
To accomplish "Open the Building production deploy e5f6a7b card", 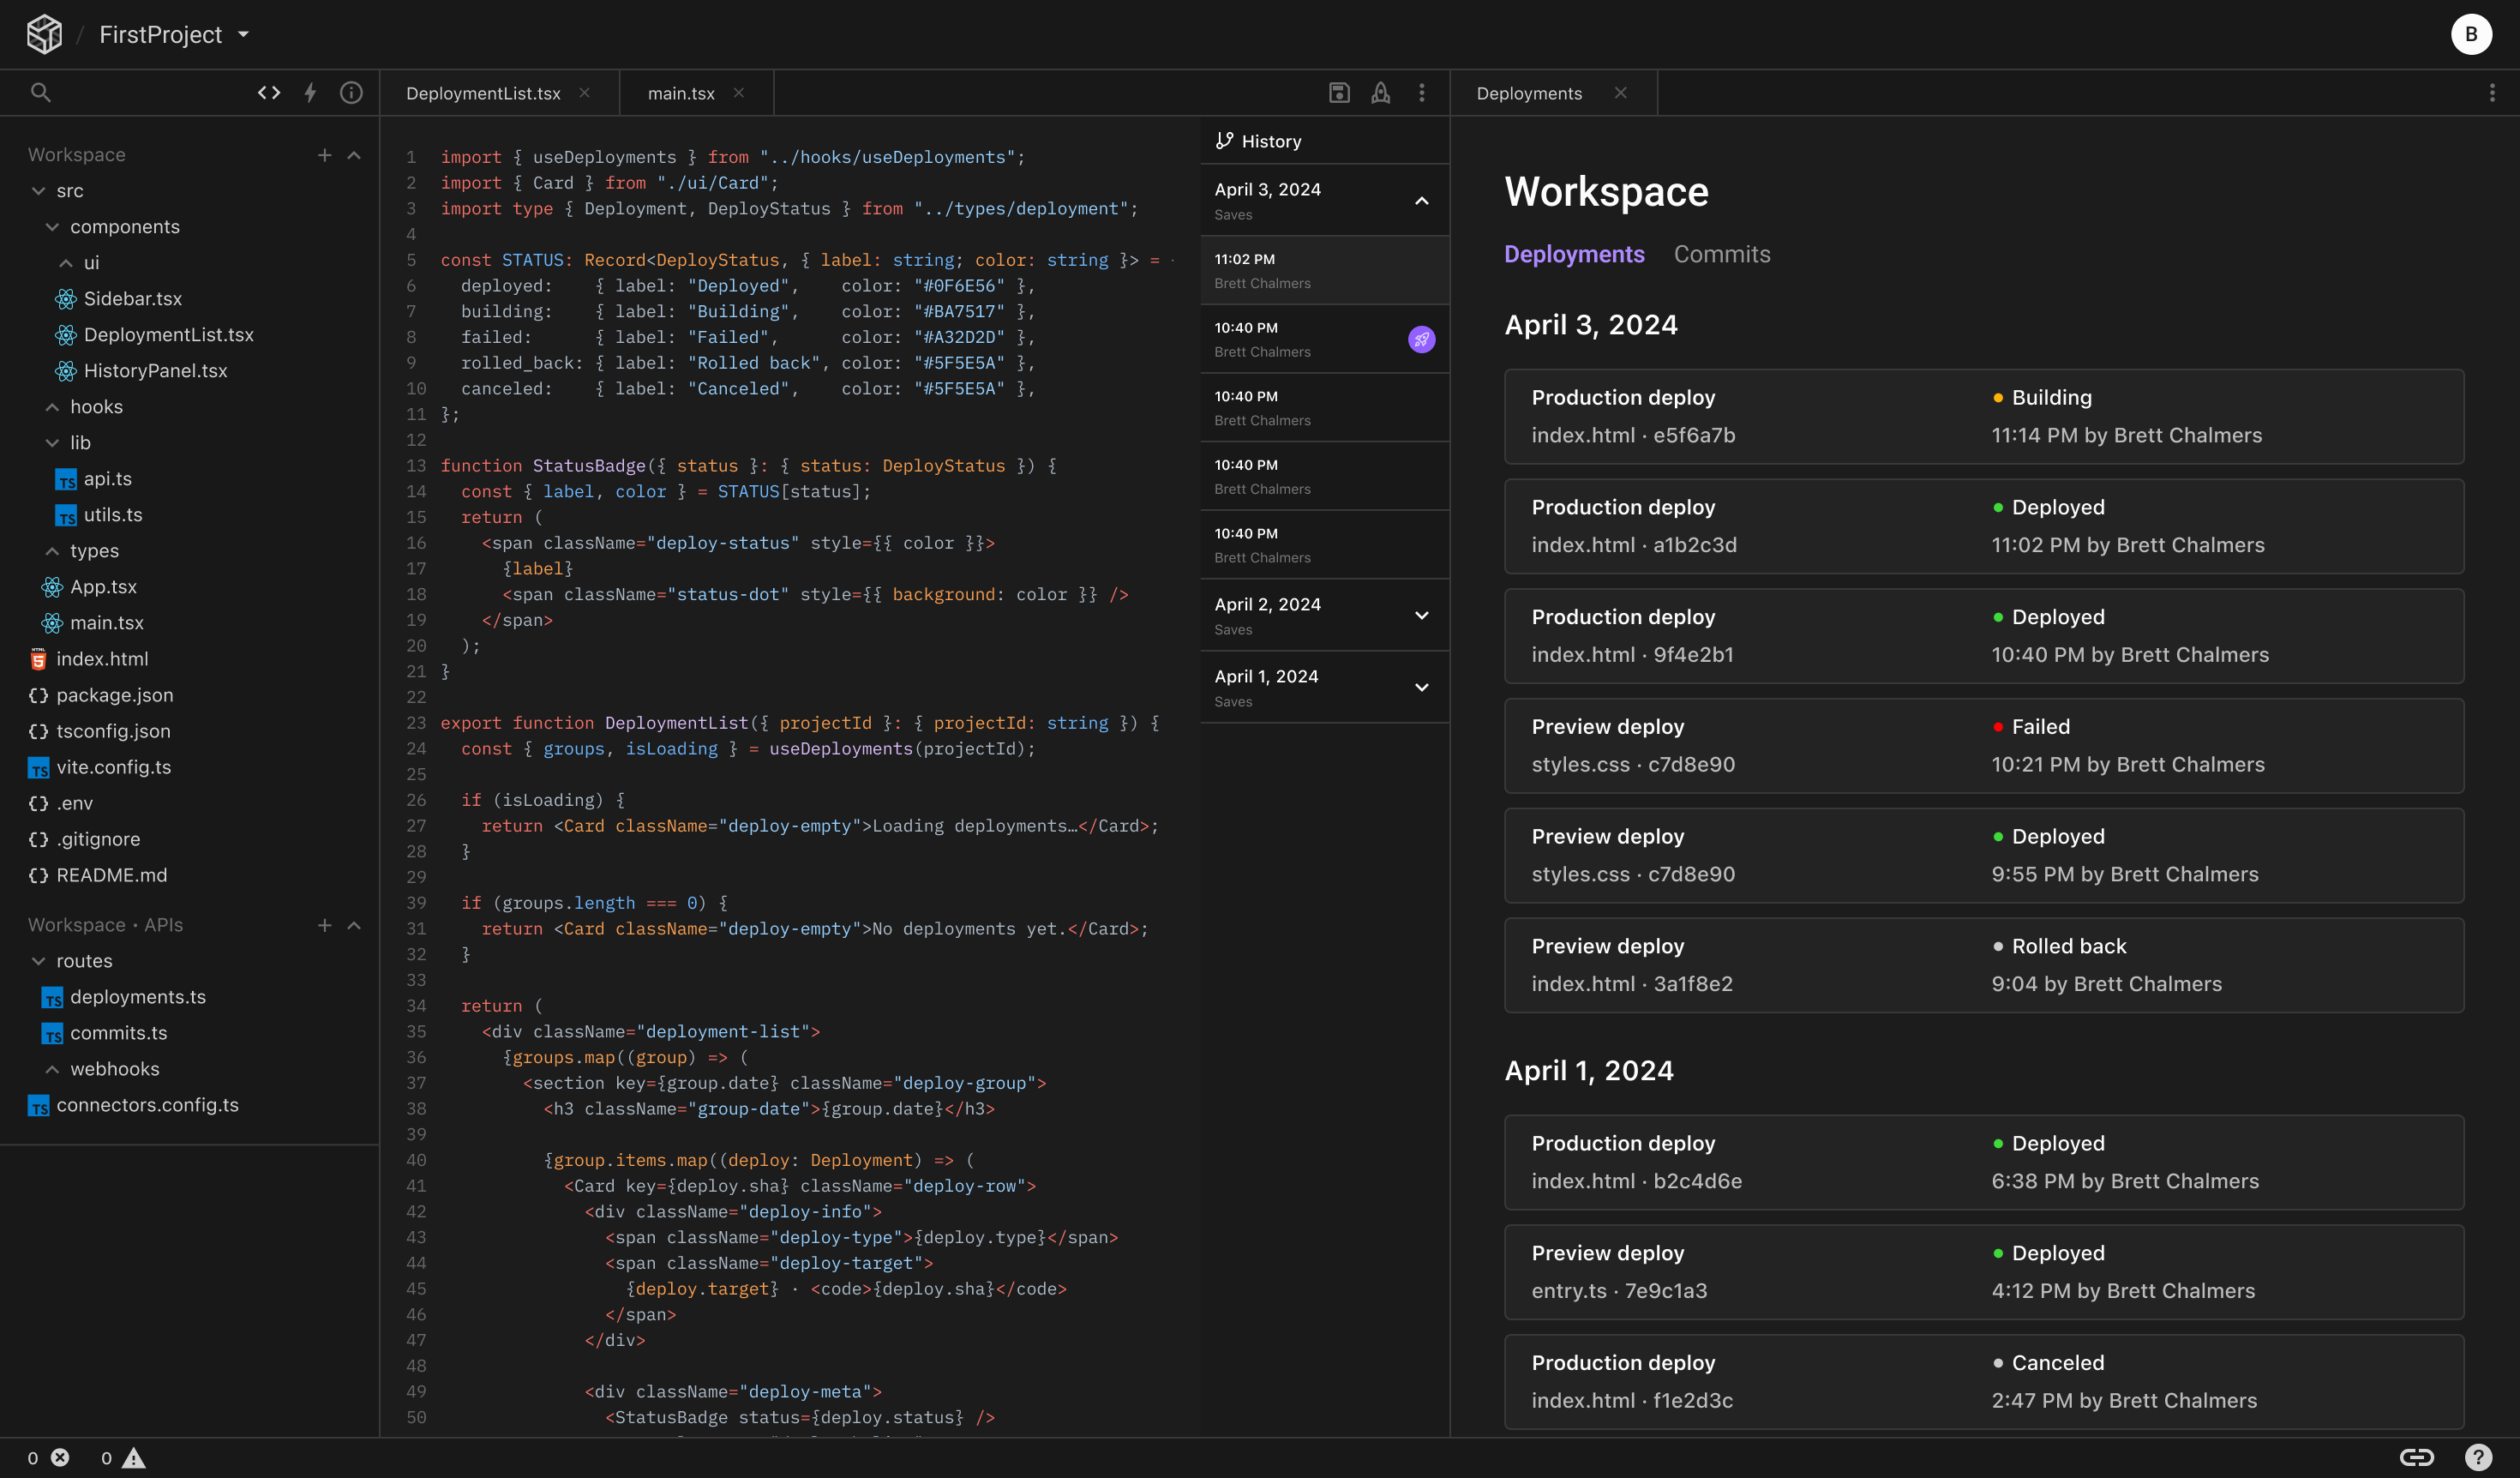I will 1983,416.
